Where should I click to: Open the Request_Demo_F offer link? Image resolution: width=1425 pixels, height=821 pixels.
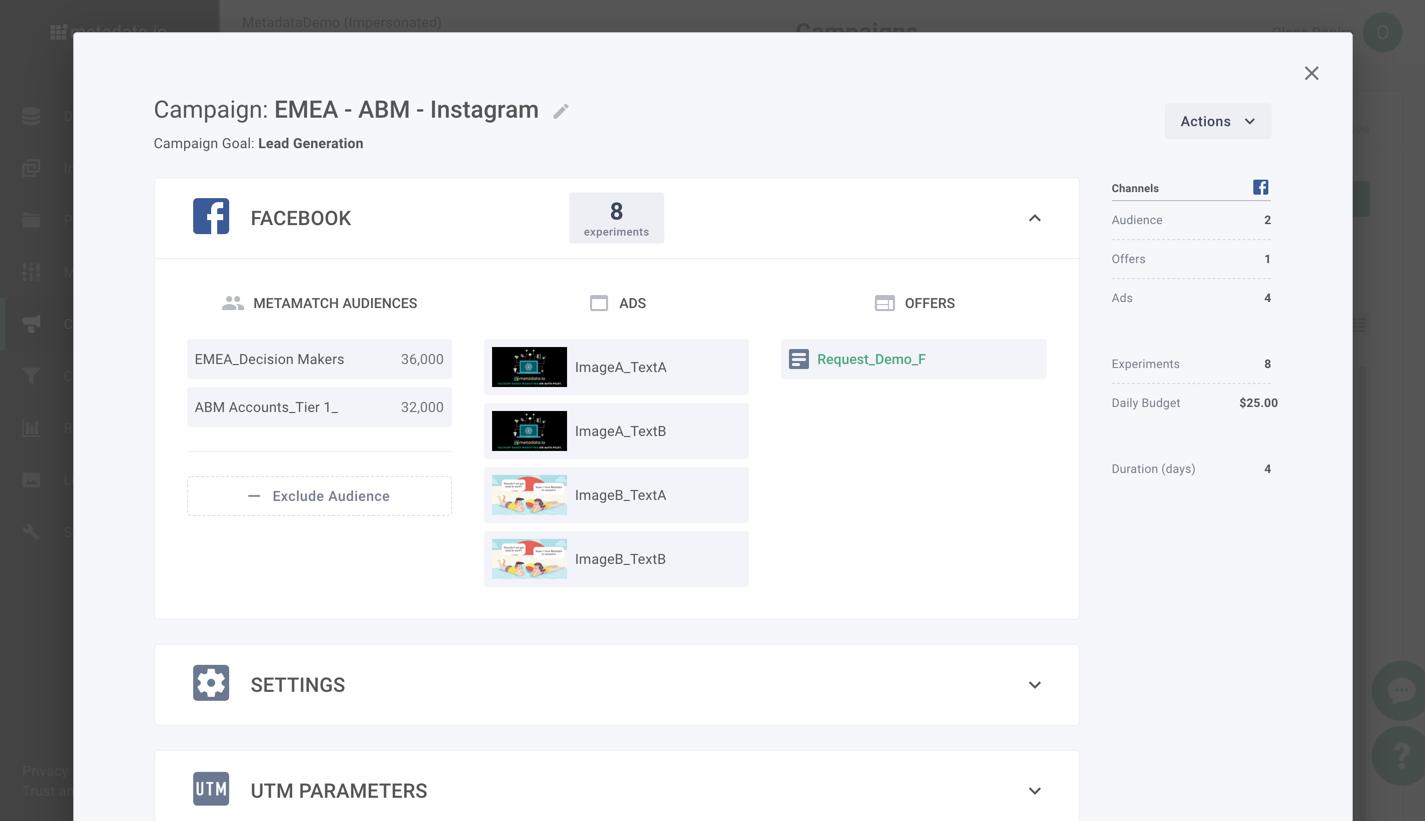click(871, 359)
